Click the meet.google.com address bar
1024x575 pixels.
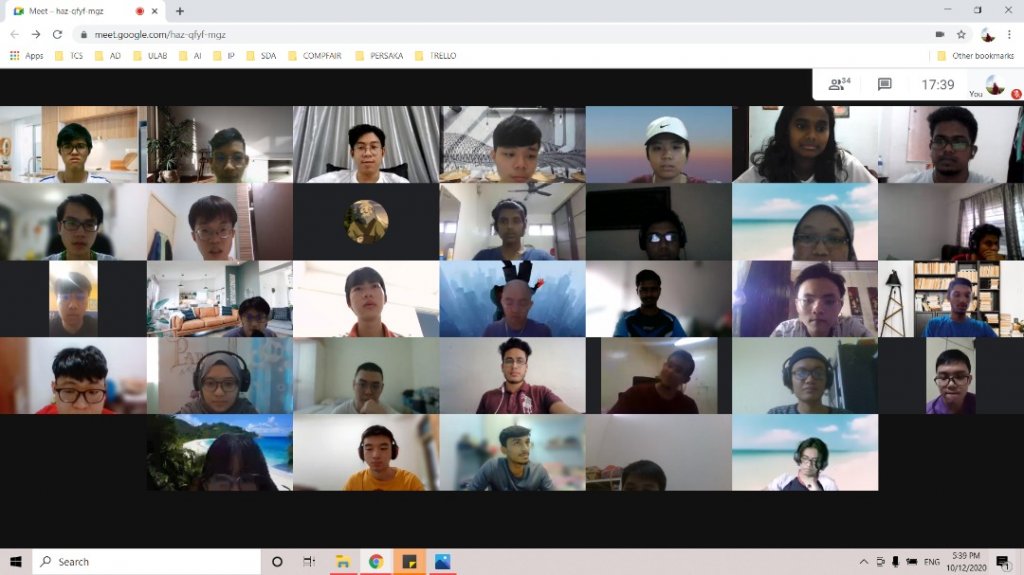coord(400,34)
